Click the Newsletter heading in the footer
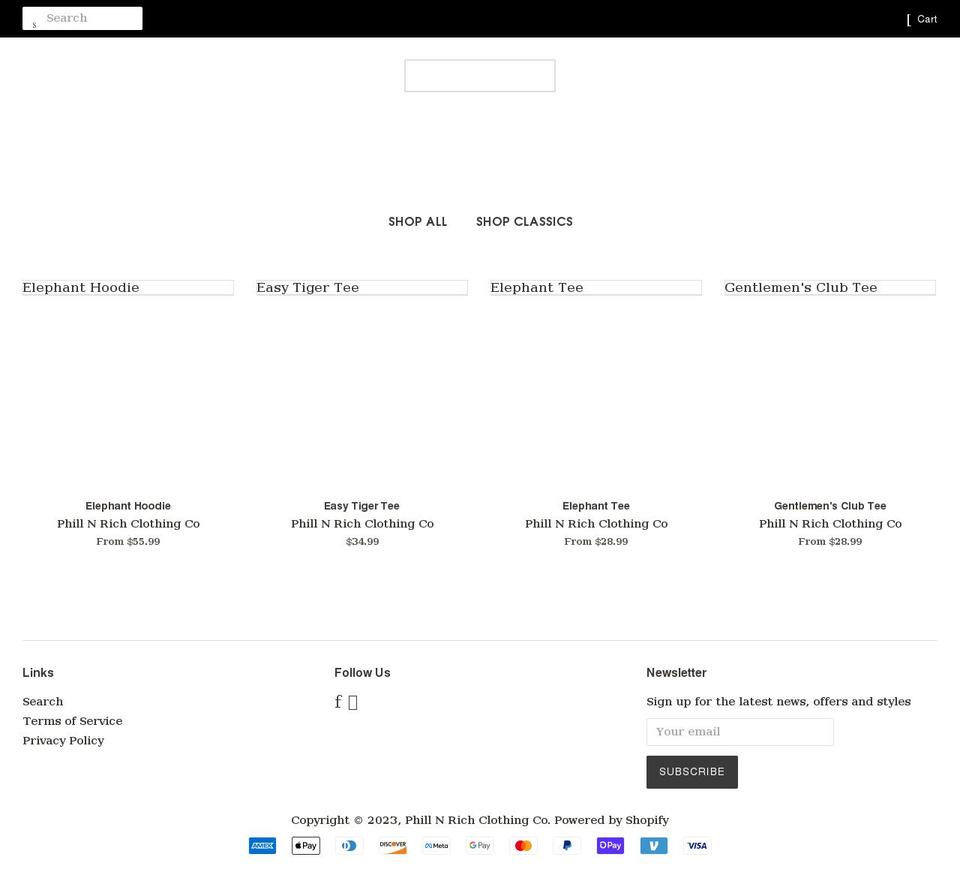The image size is (960, 881). tap(677, 673)
